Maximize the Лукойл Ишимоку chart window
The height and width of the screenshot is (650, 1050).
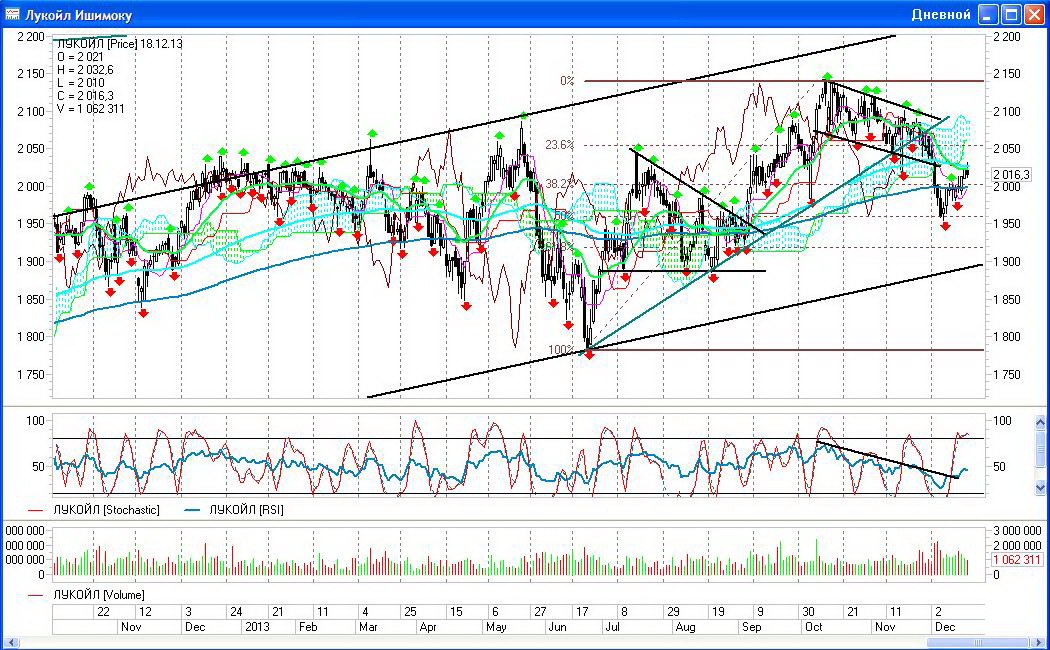(x=1012, y=14)
